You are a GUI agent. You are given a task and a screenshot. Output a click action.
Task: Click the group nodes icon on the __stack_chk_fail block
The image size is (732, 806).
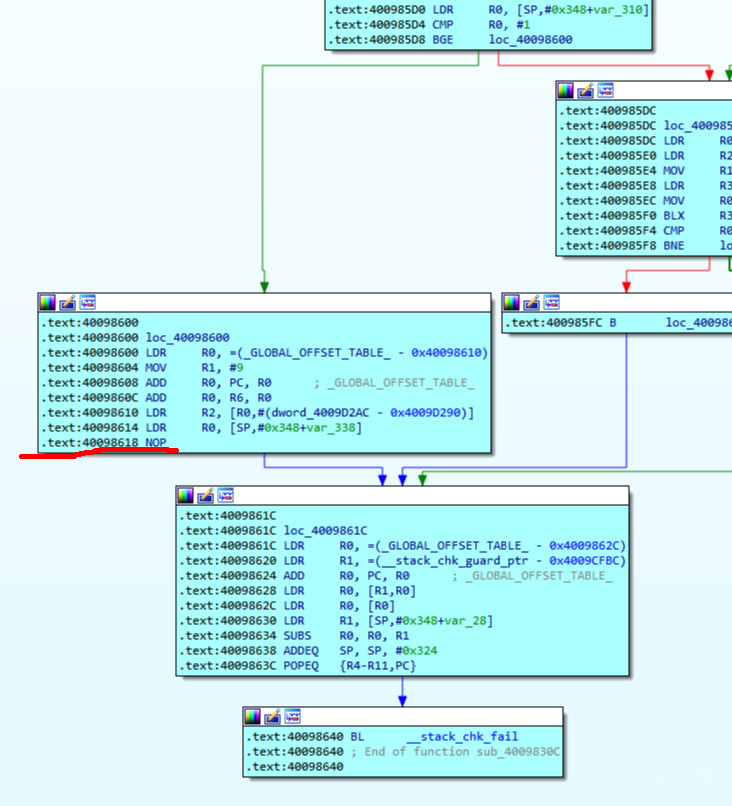[292, 716]
